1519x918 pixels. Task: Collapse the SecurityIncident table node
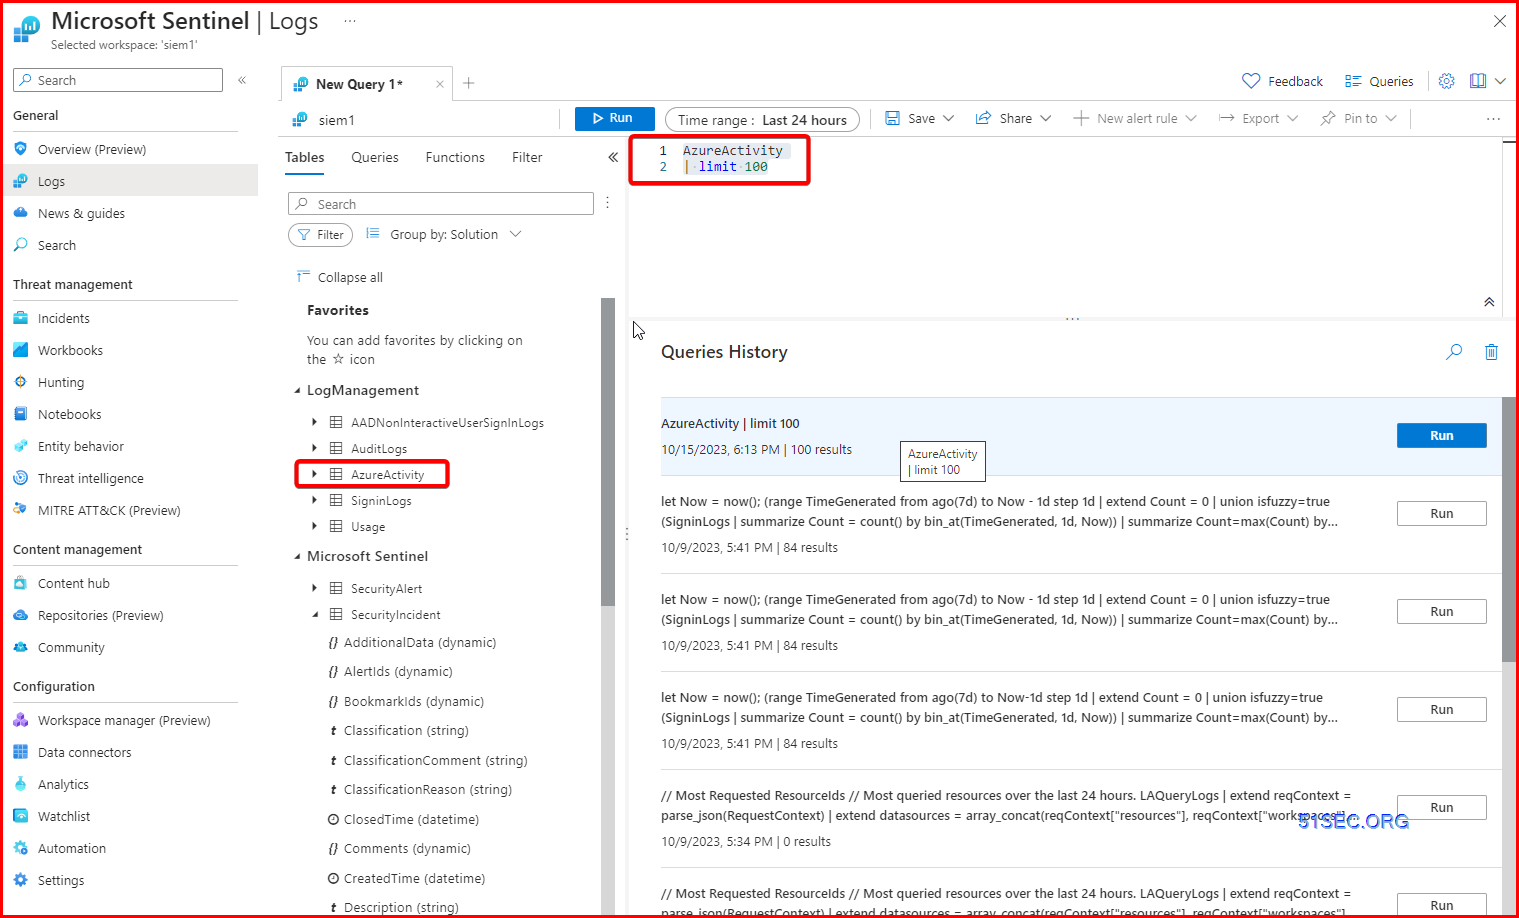(x=314, y=614)
